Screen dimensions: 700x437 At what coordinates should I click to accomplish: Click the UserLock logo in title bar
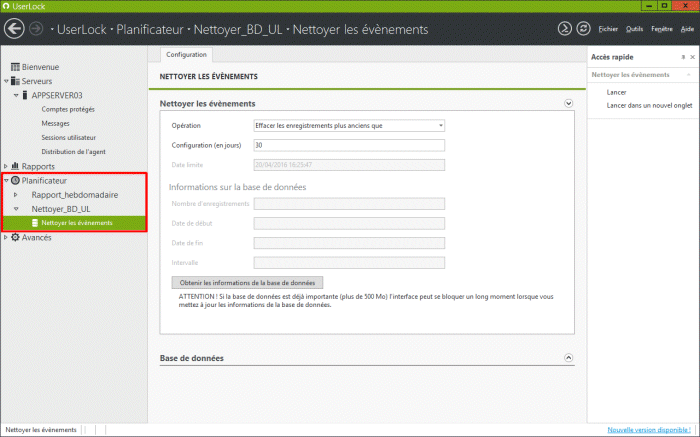tap(6, 6)
